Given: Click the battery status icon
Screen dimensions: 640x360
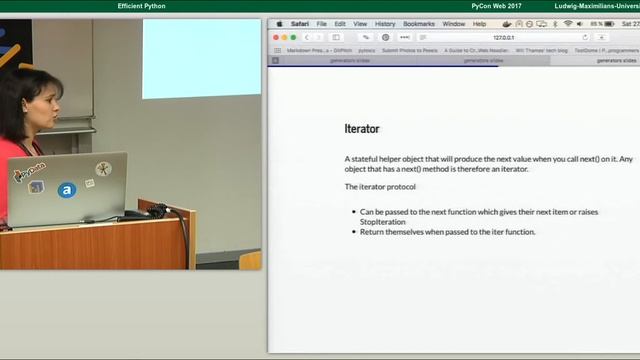Looking at the screenshot, I should pyautogui.click(x=609, y=24).
